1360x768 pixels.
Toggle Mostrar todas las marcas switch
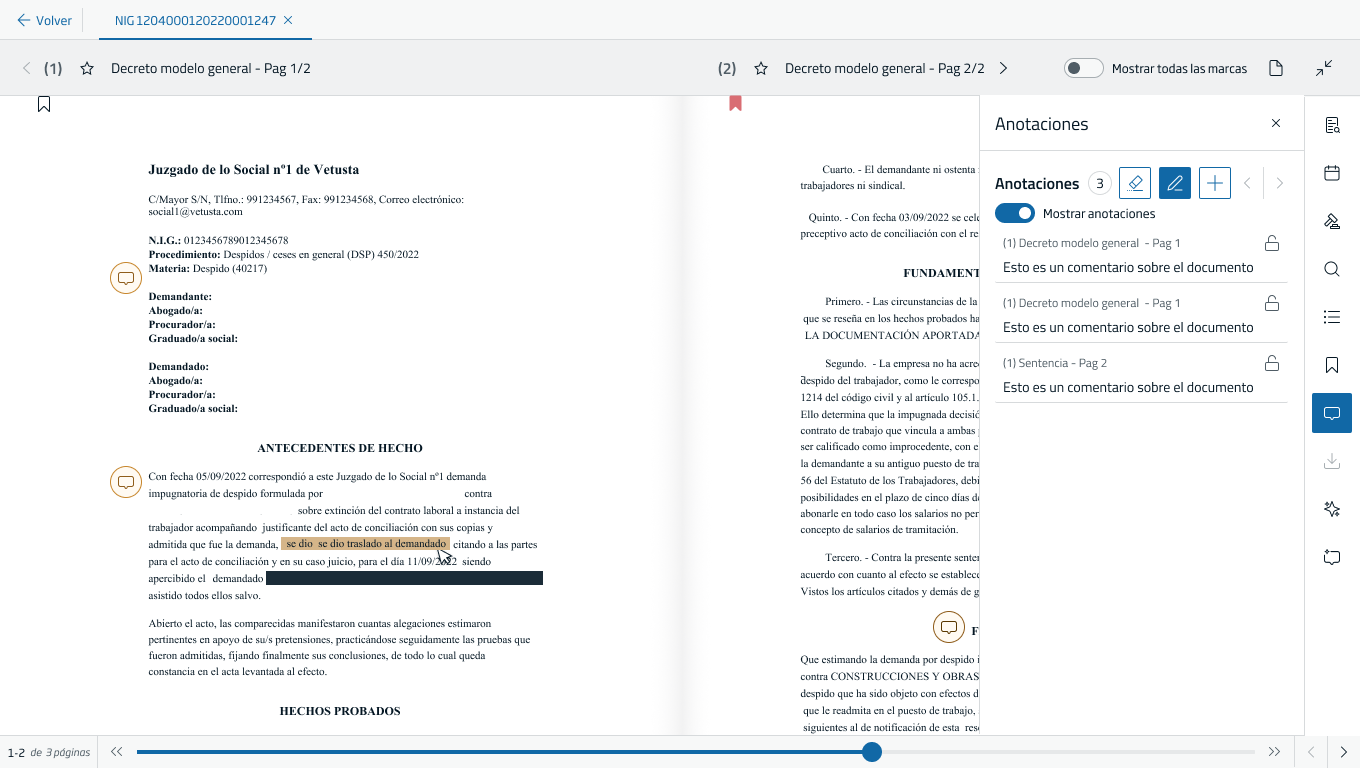[1083, 69]
